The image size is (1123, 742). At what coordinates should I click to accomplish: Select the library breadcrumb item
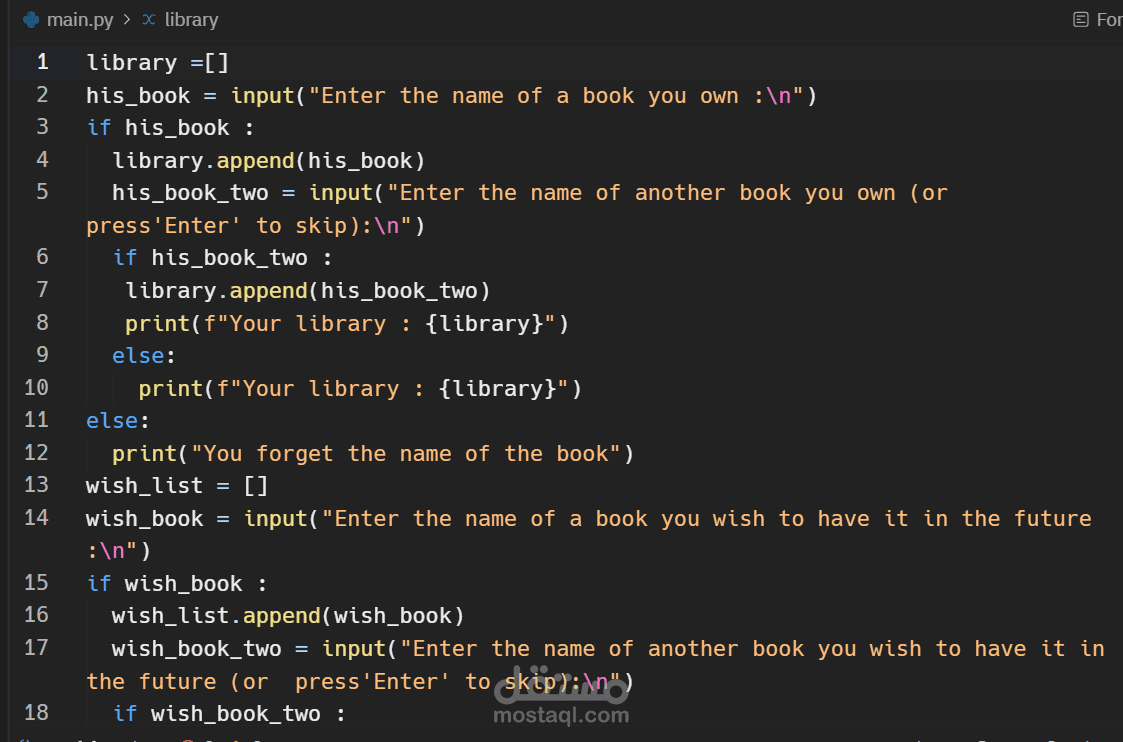click(x=191, y=19)
